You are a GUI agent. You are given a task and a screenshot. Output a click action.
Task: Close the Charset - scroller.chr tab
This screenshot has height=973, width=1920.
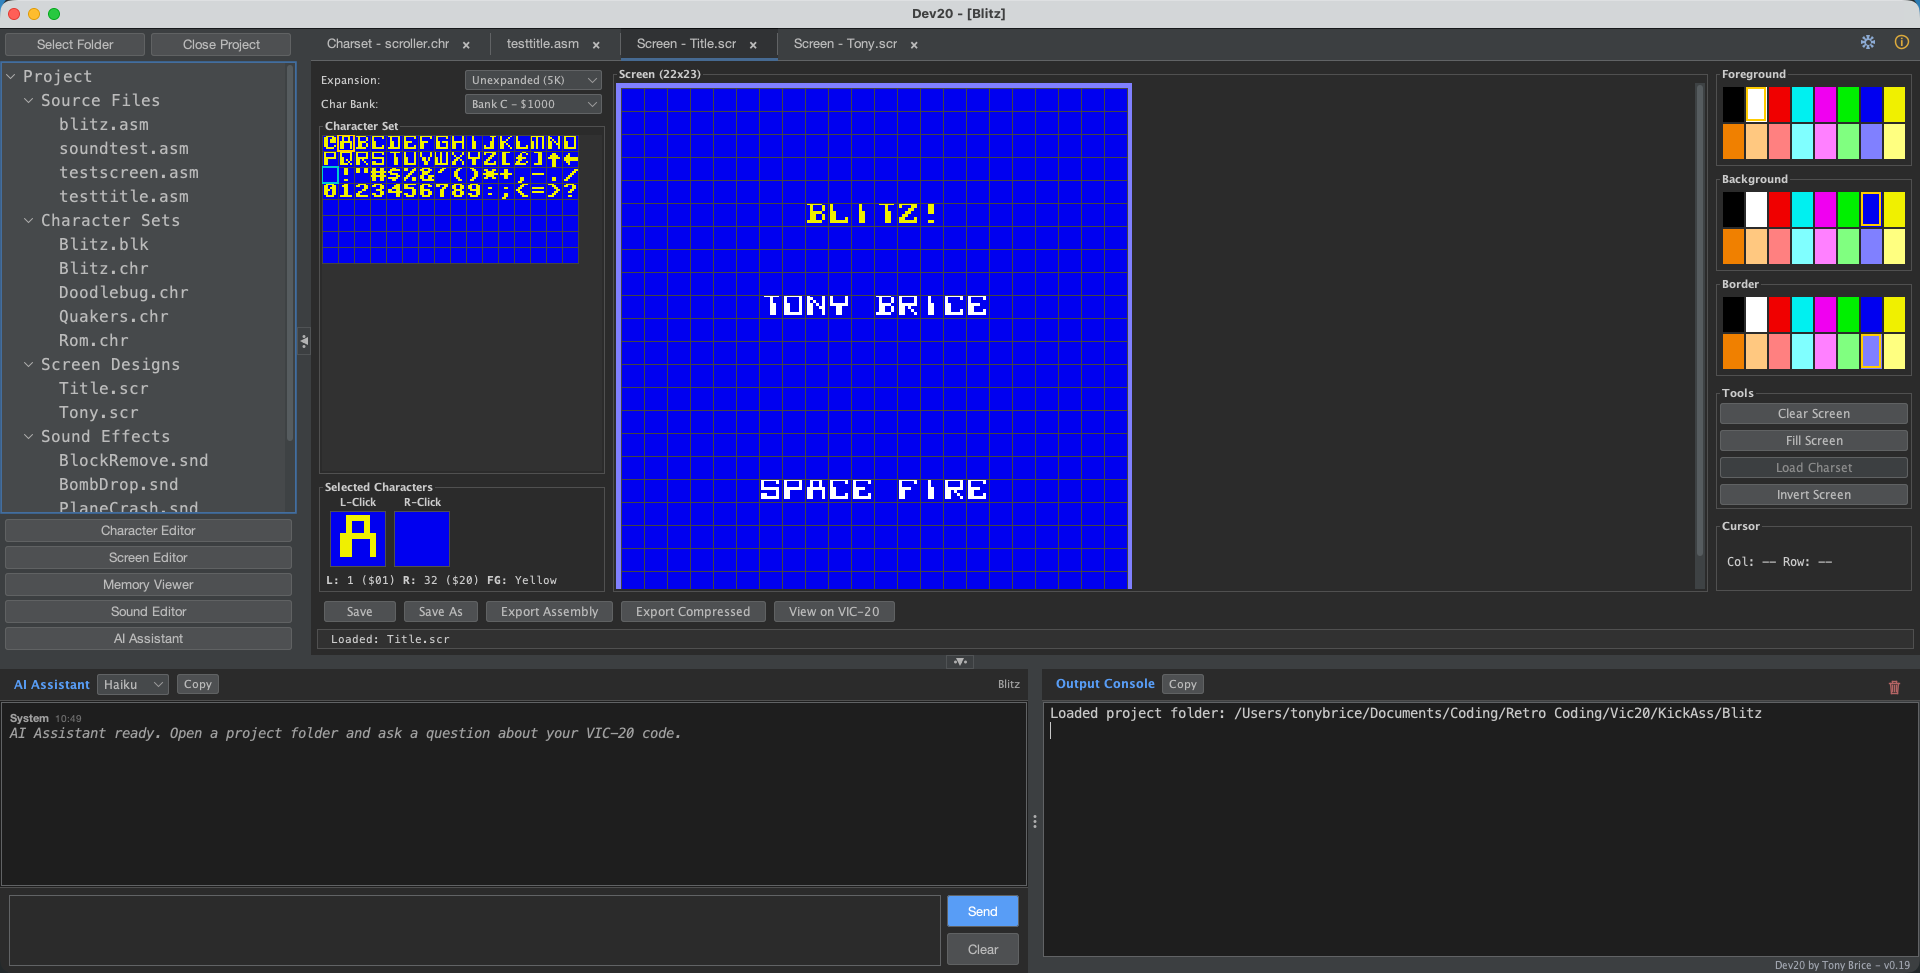(466, 45)
